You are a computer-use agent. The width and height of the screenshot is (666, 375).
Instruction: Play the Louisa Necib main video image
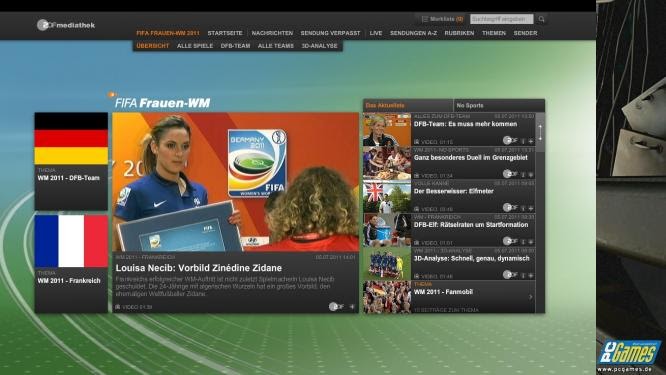point(236,182)
